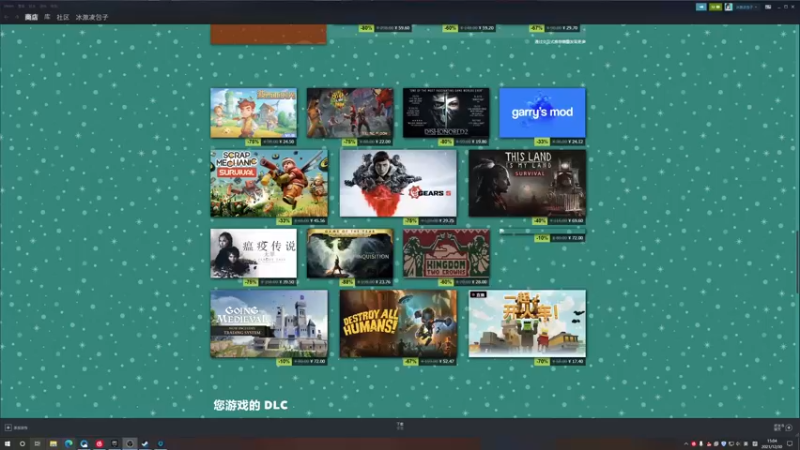Click Gears 5 discounted price tag
Image resolution: width=800 pixels, height=450 pixels.
pyautogui.click(x=430, y=221)
